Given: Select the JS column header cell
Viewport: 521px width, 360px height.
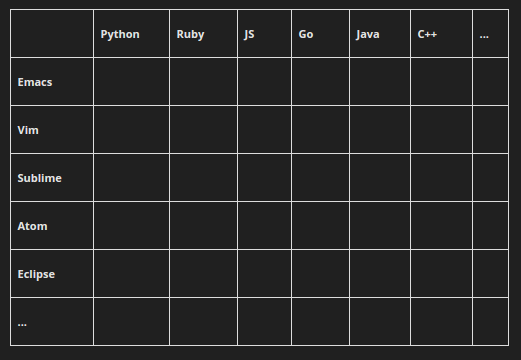Looking at the screenshot, I should click(264, 34).
